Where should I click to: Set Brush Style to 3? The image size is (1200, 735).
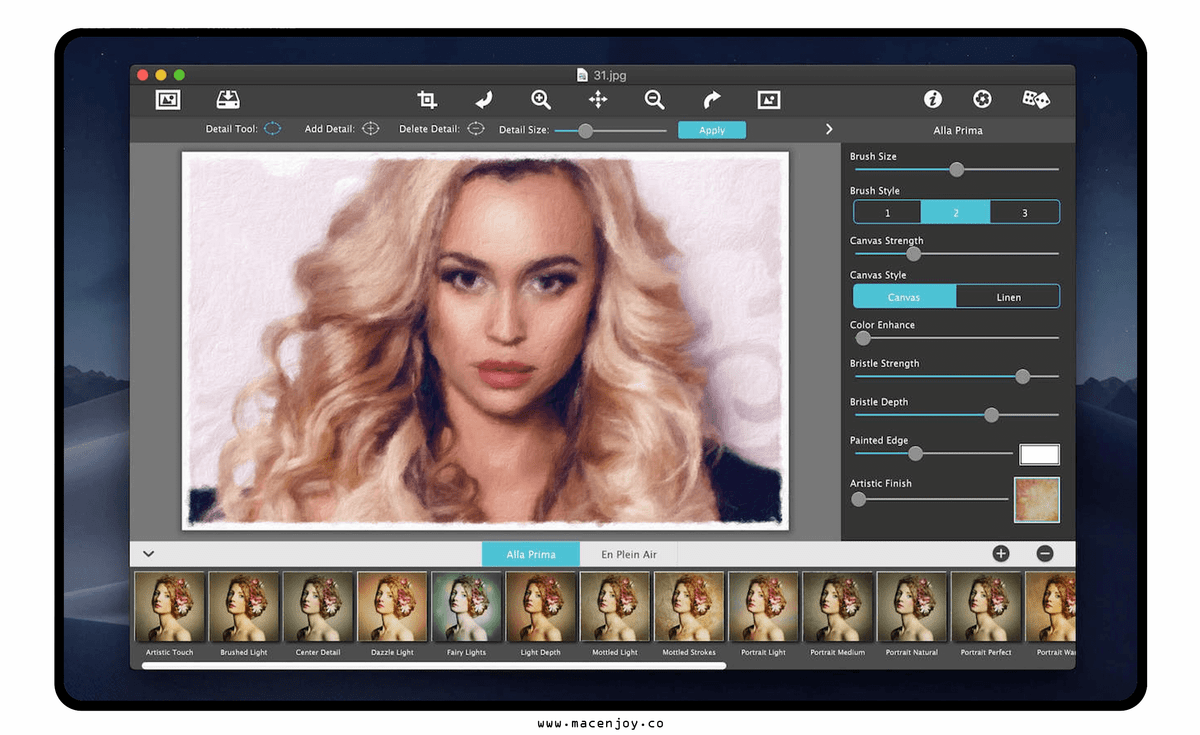click(x=1024, y=212)
